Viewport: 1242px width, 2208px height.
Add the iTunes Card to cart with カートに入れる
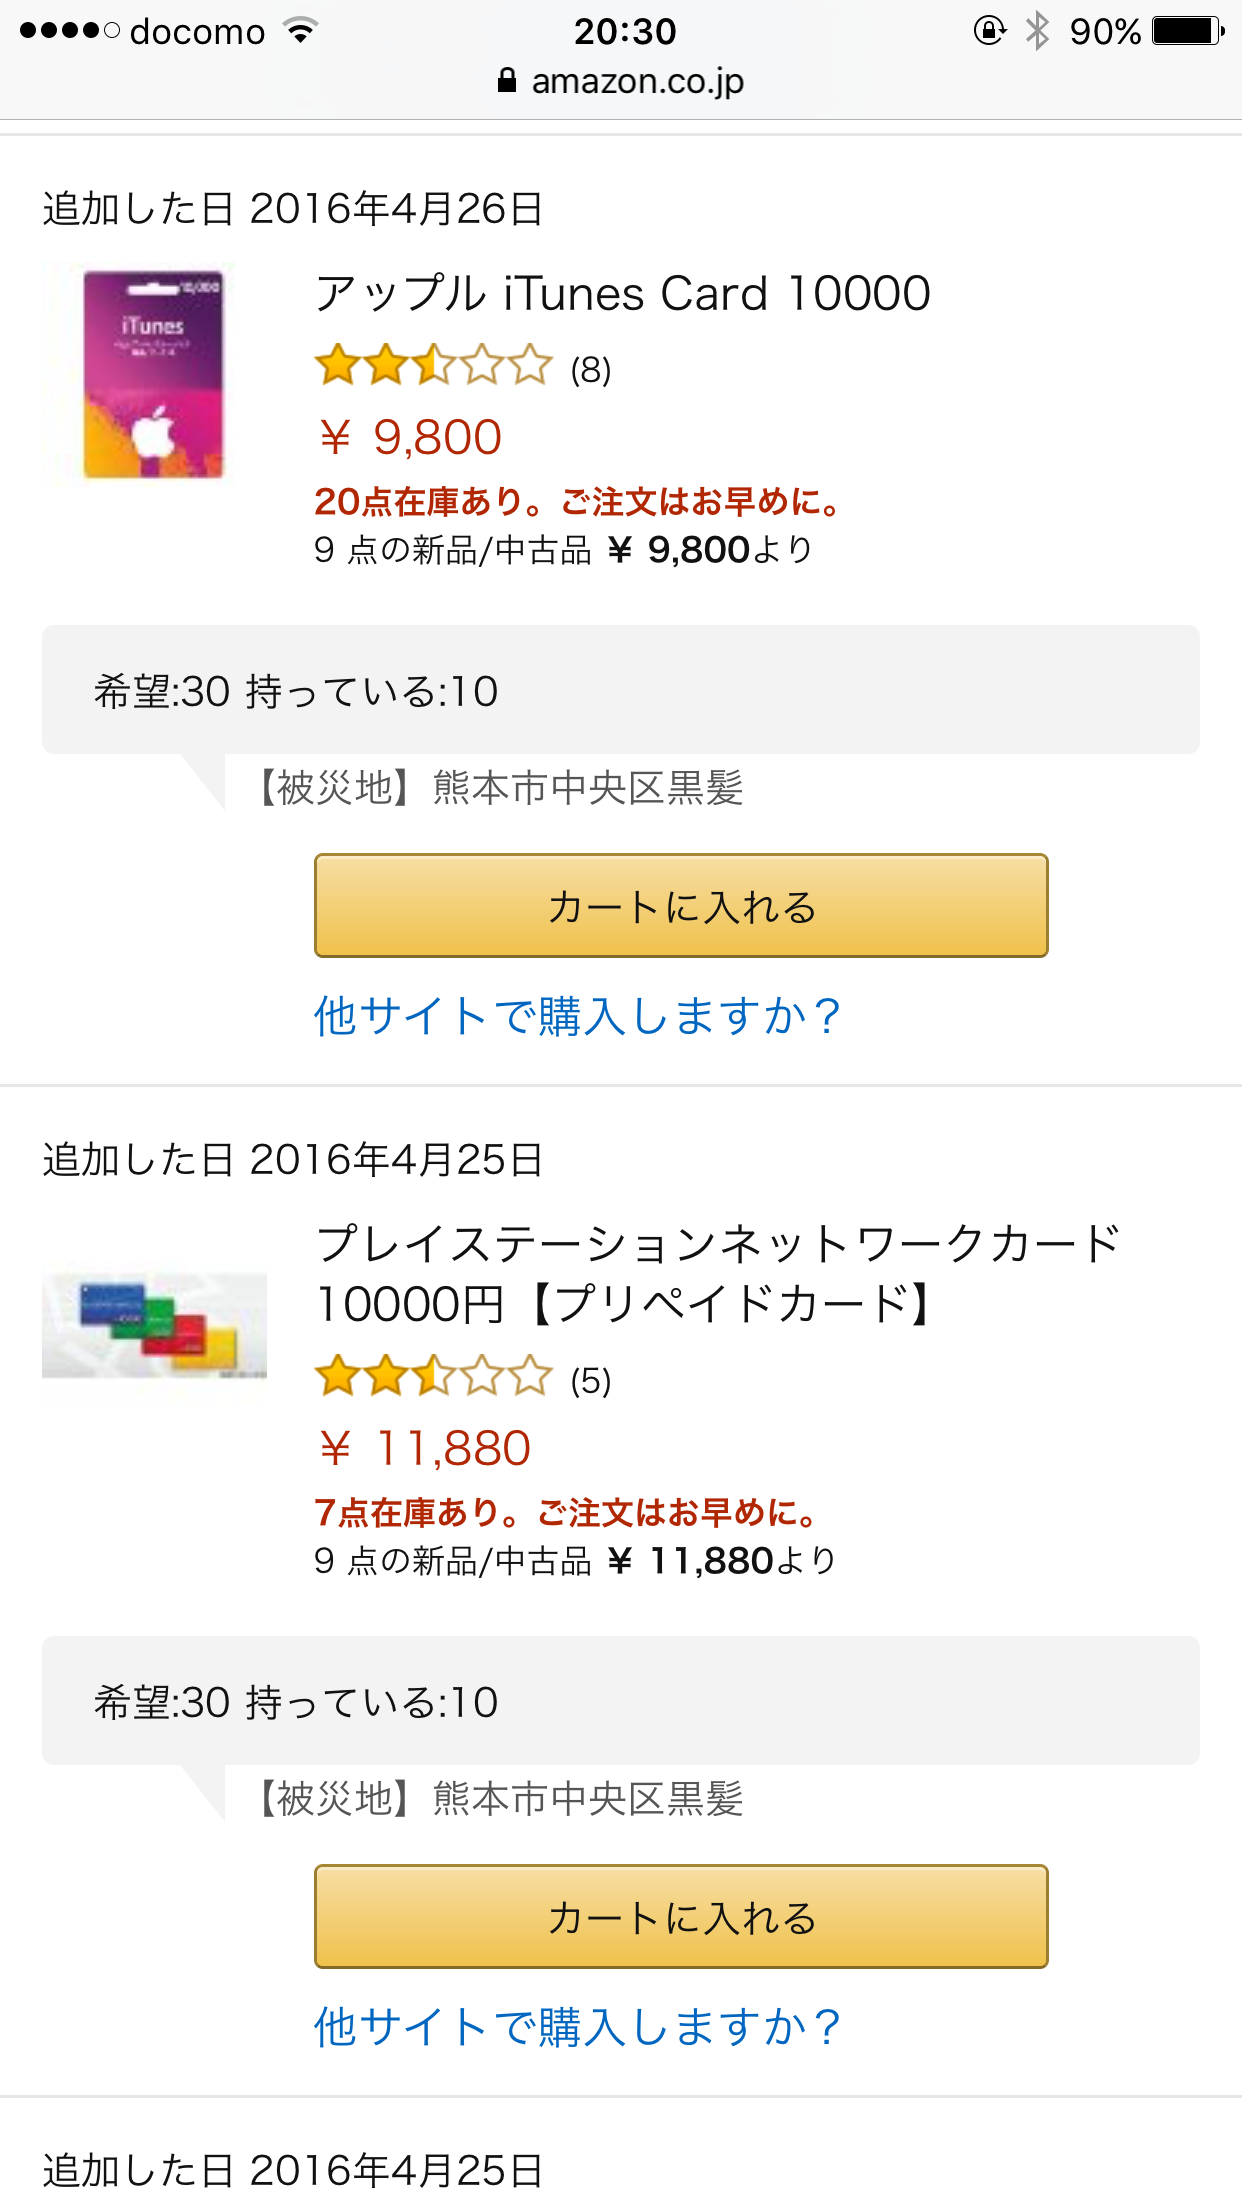(x=681, y=906)
